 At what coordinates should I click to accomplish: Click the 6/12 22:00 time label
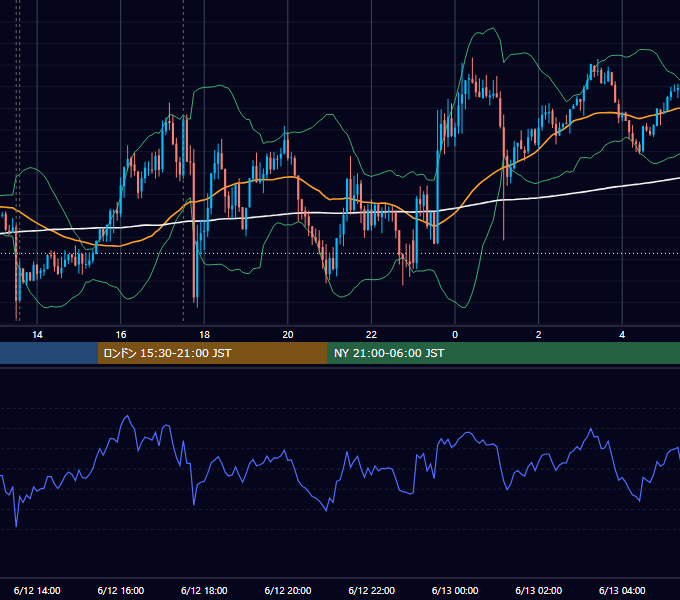372,590
